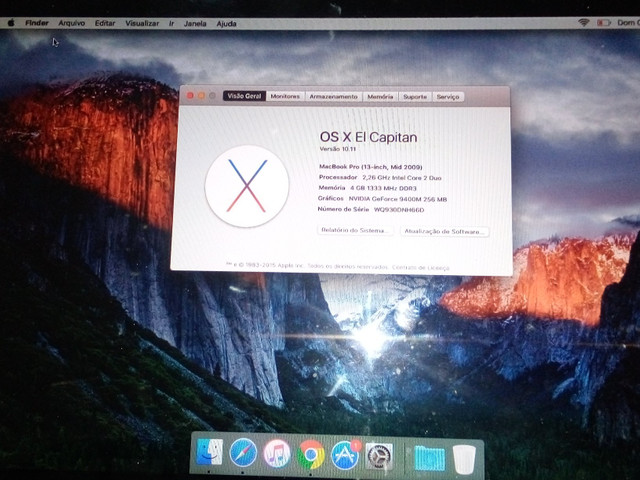Select the Visão Geral tab
Image resolution: width=640 pixels, height=480 pixels.
coord(244,96)
